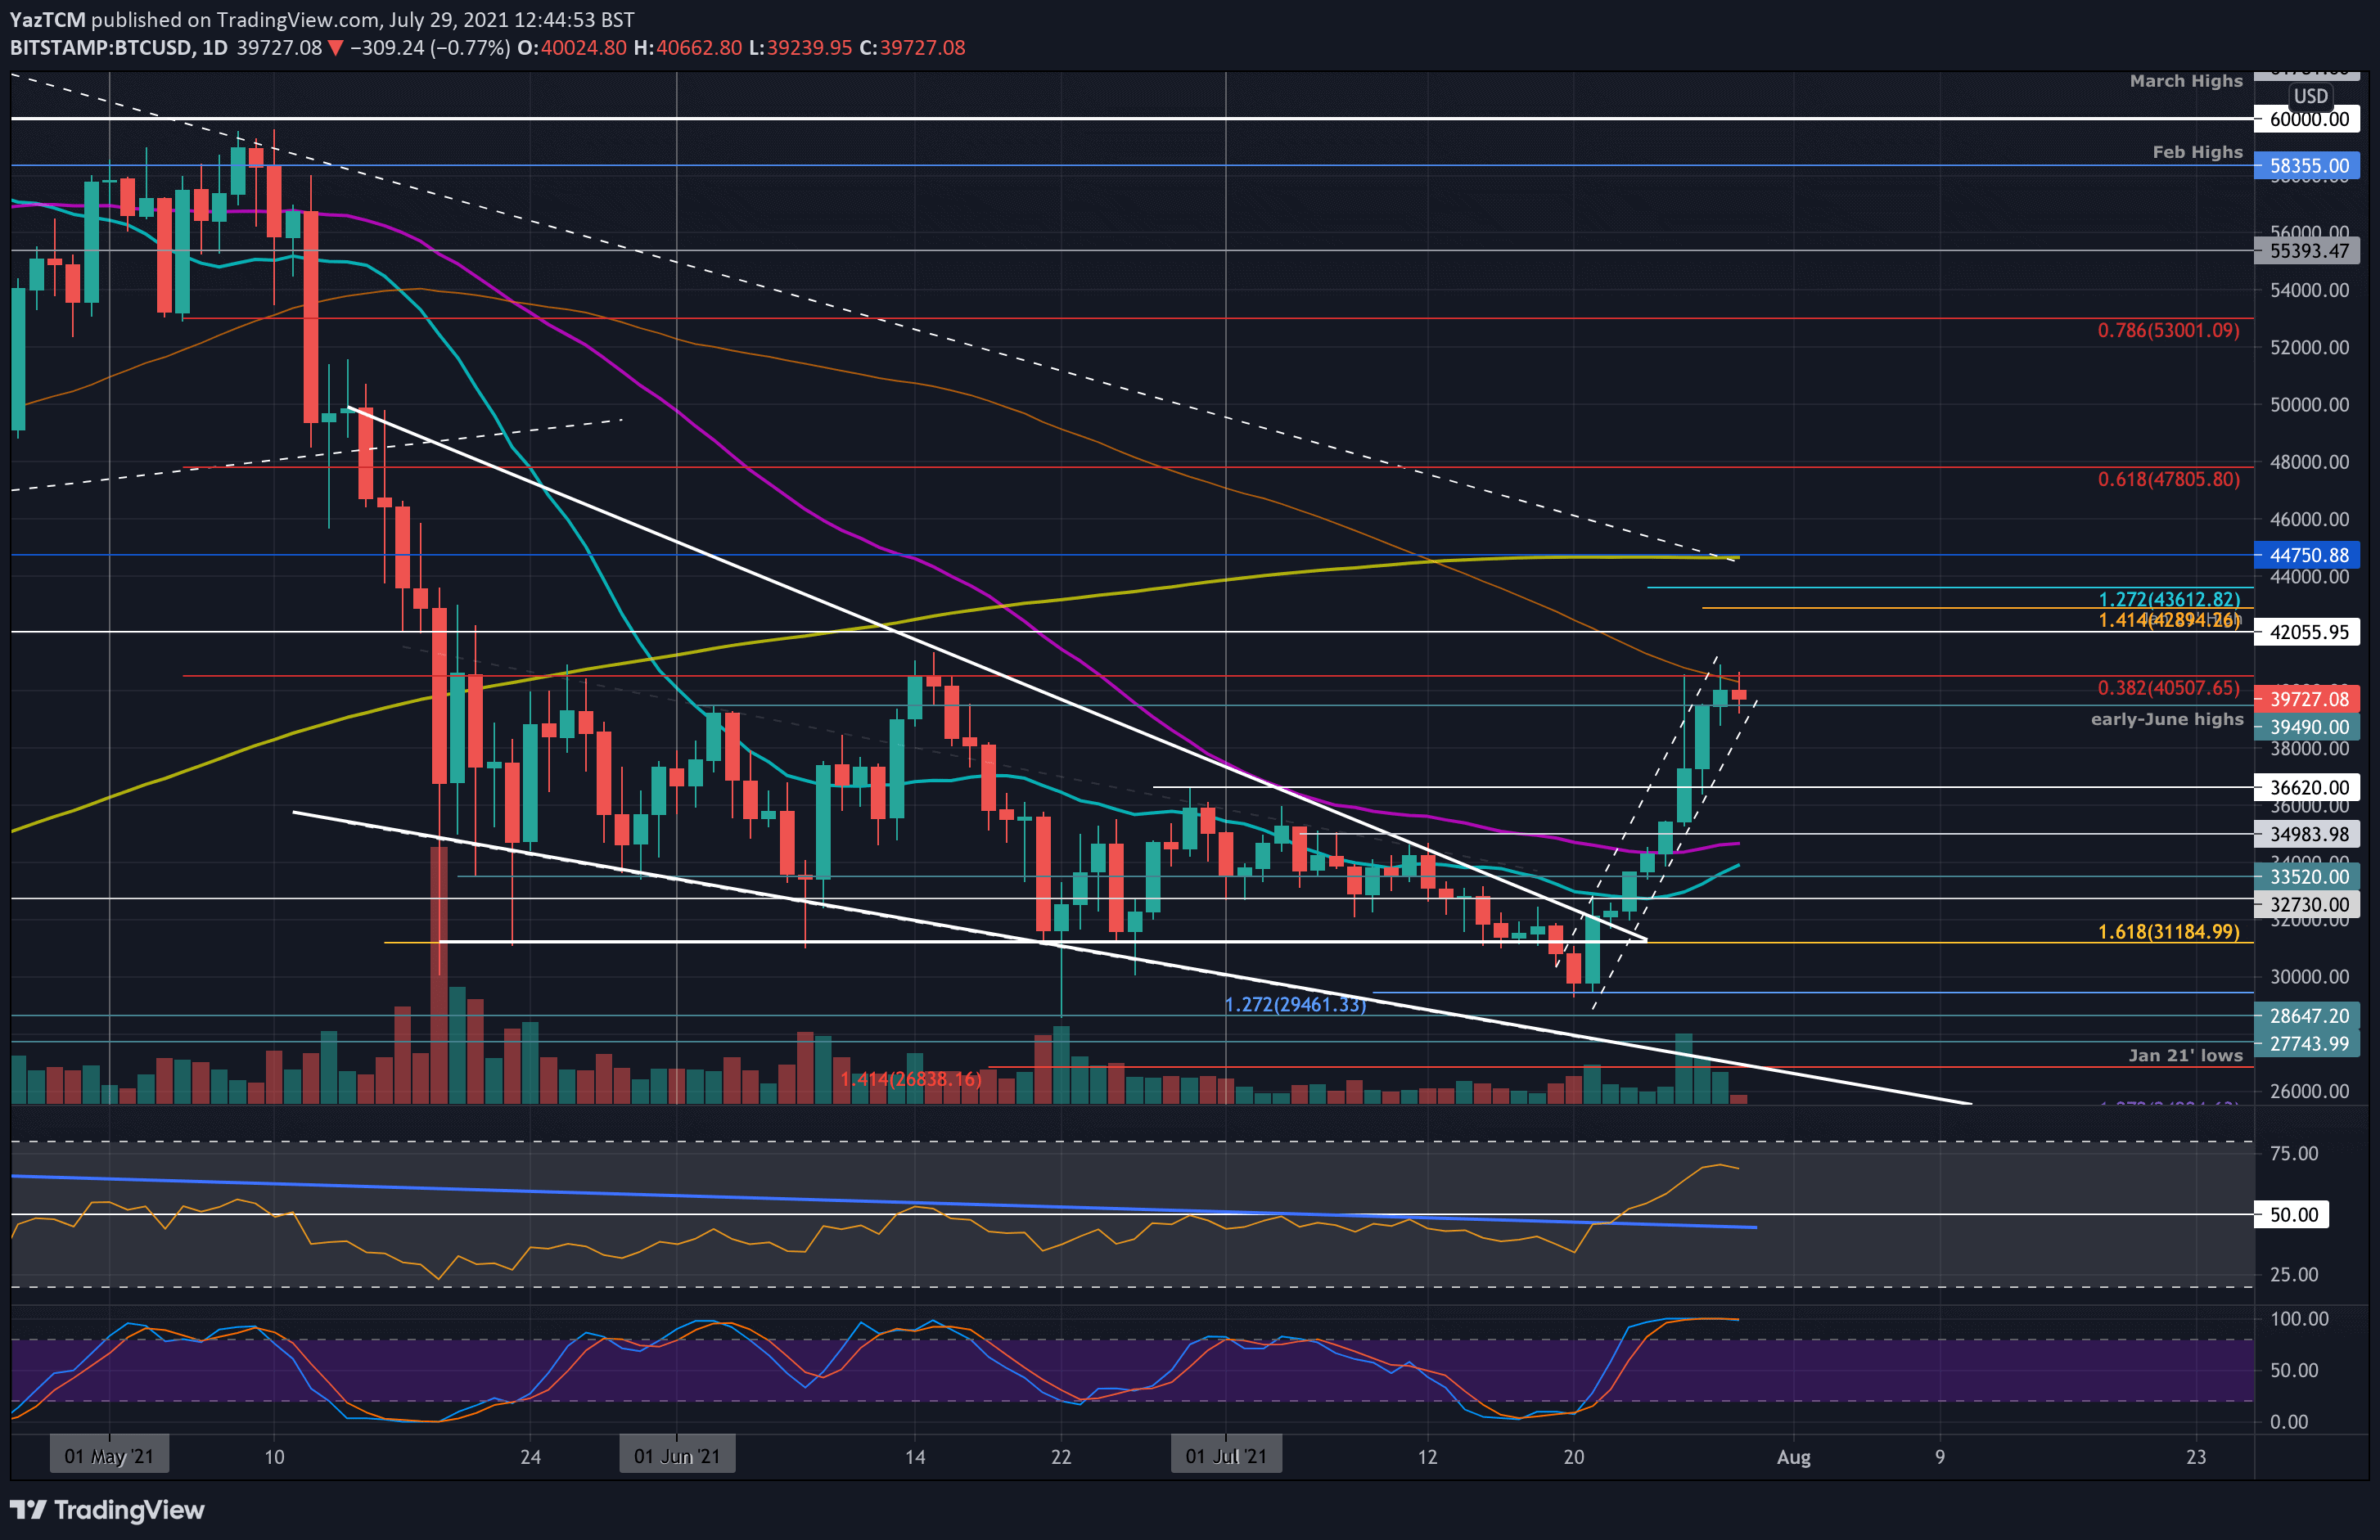
Task: Click the 1D interval label in the header
Action: pos(214,48)
